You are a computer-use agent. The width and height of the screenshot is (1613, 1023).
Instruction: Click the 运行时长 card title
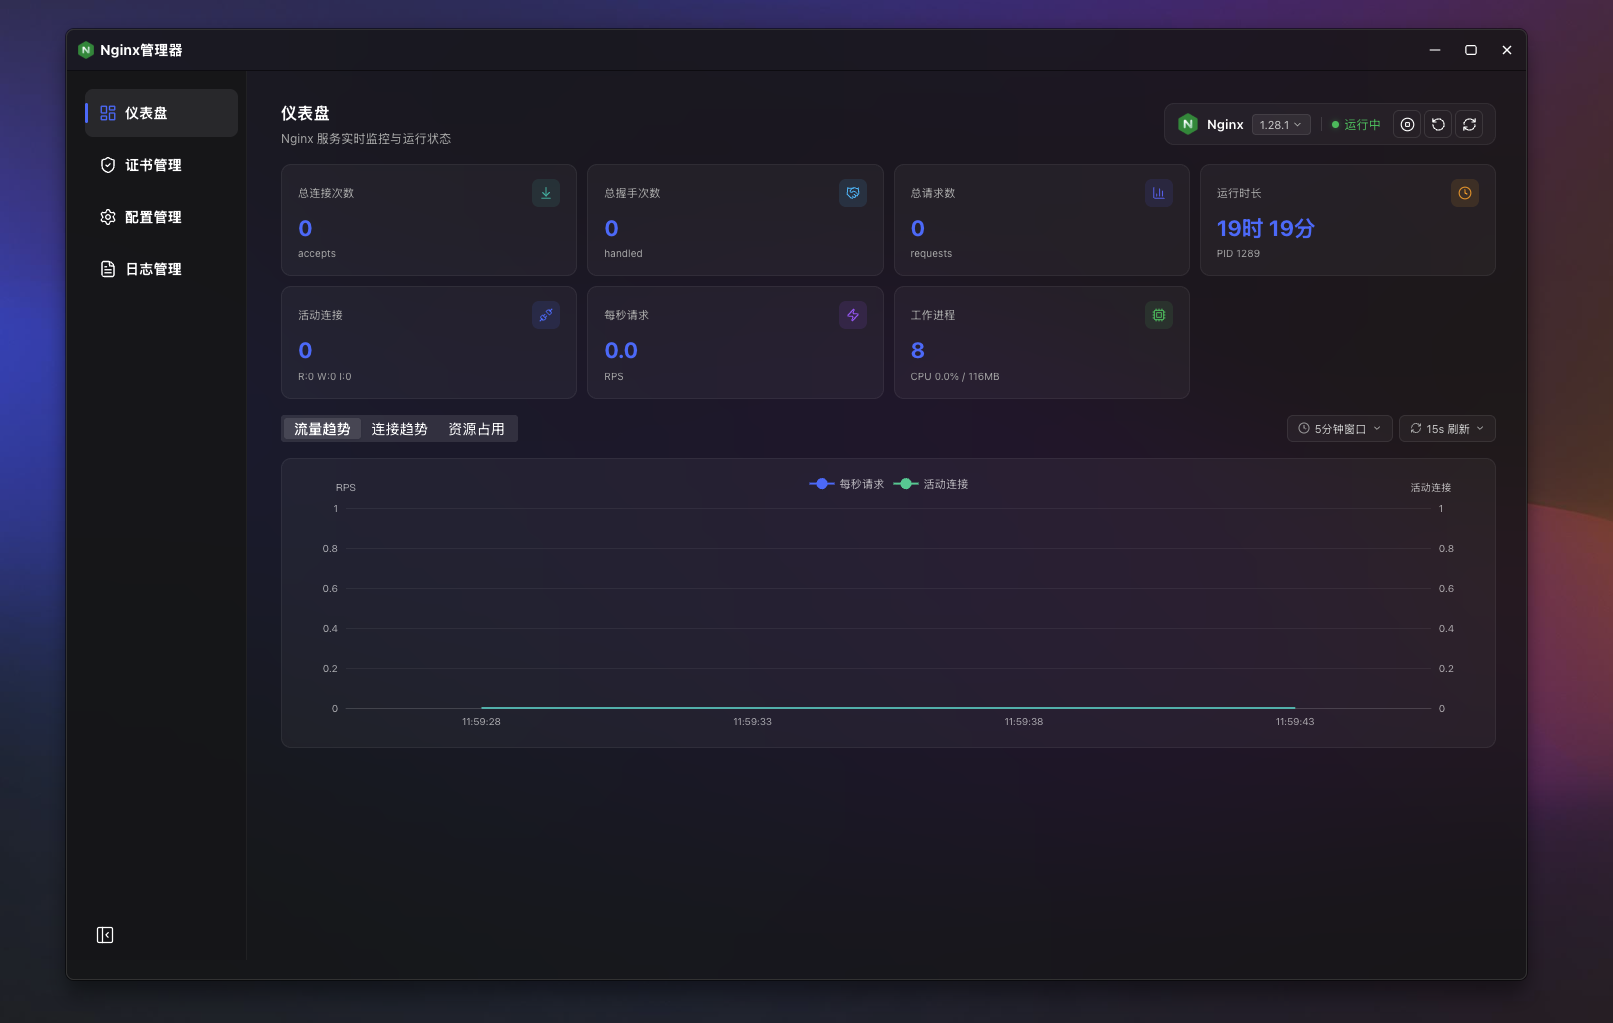1239,193
